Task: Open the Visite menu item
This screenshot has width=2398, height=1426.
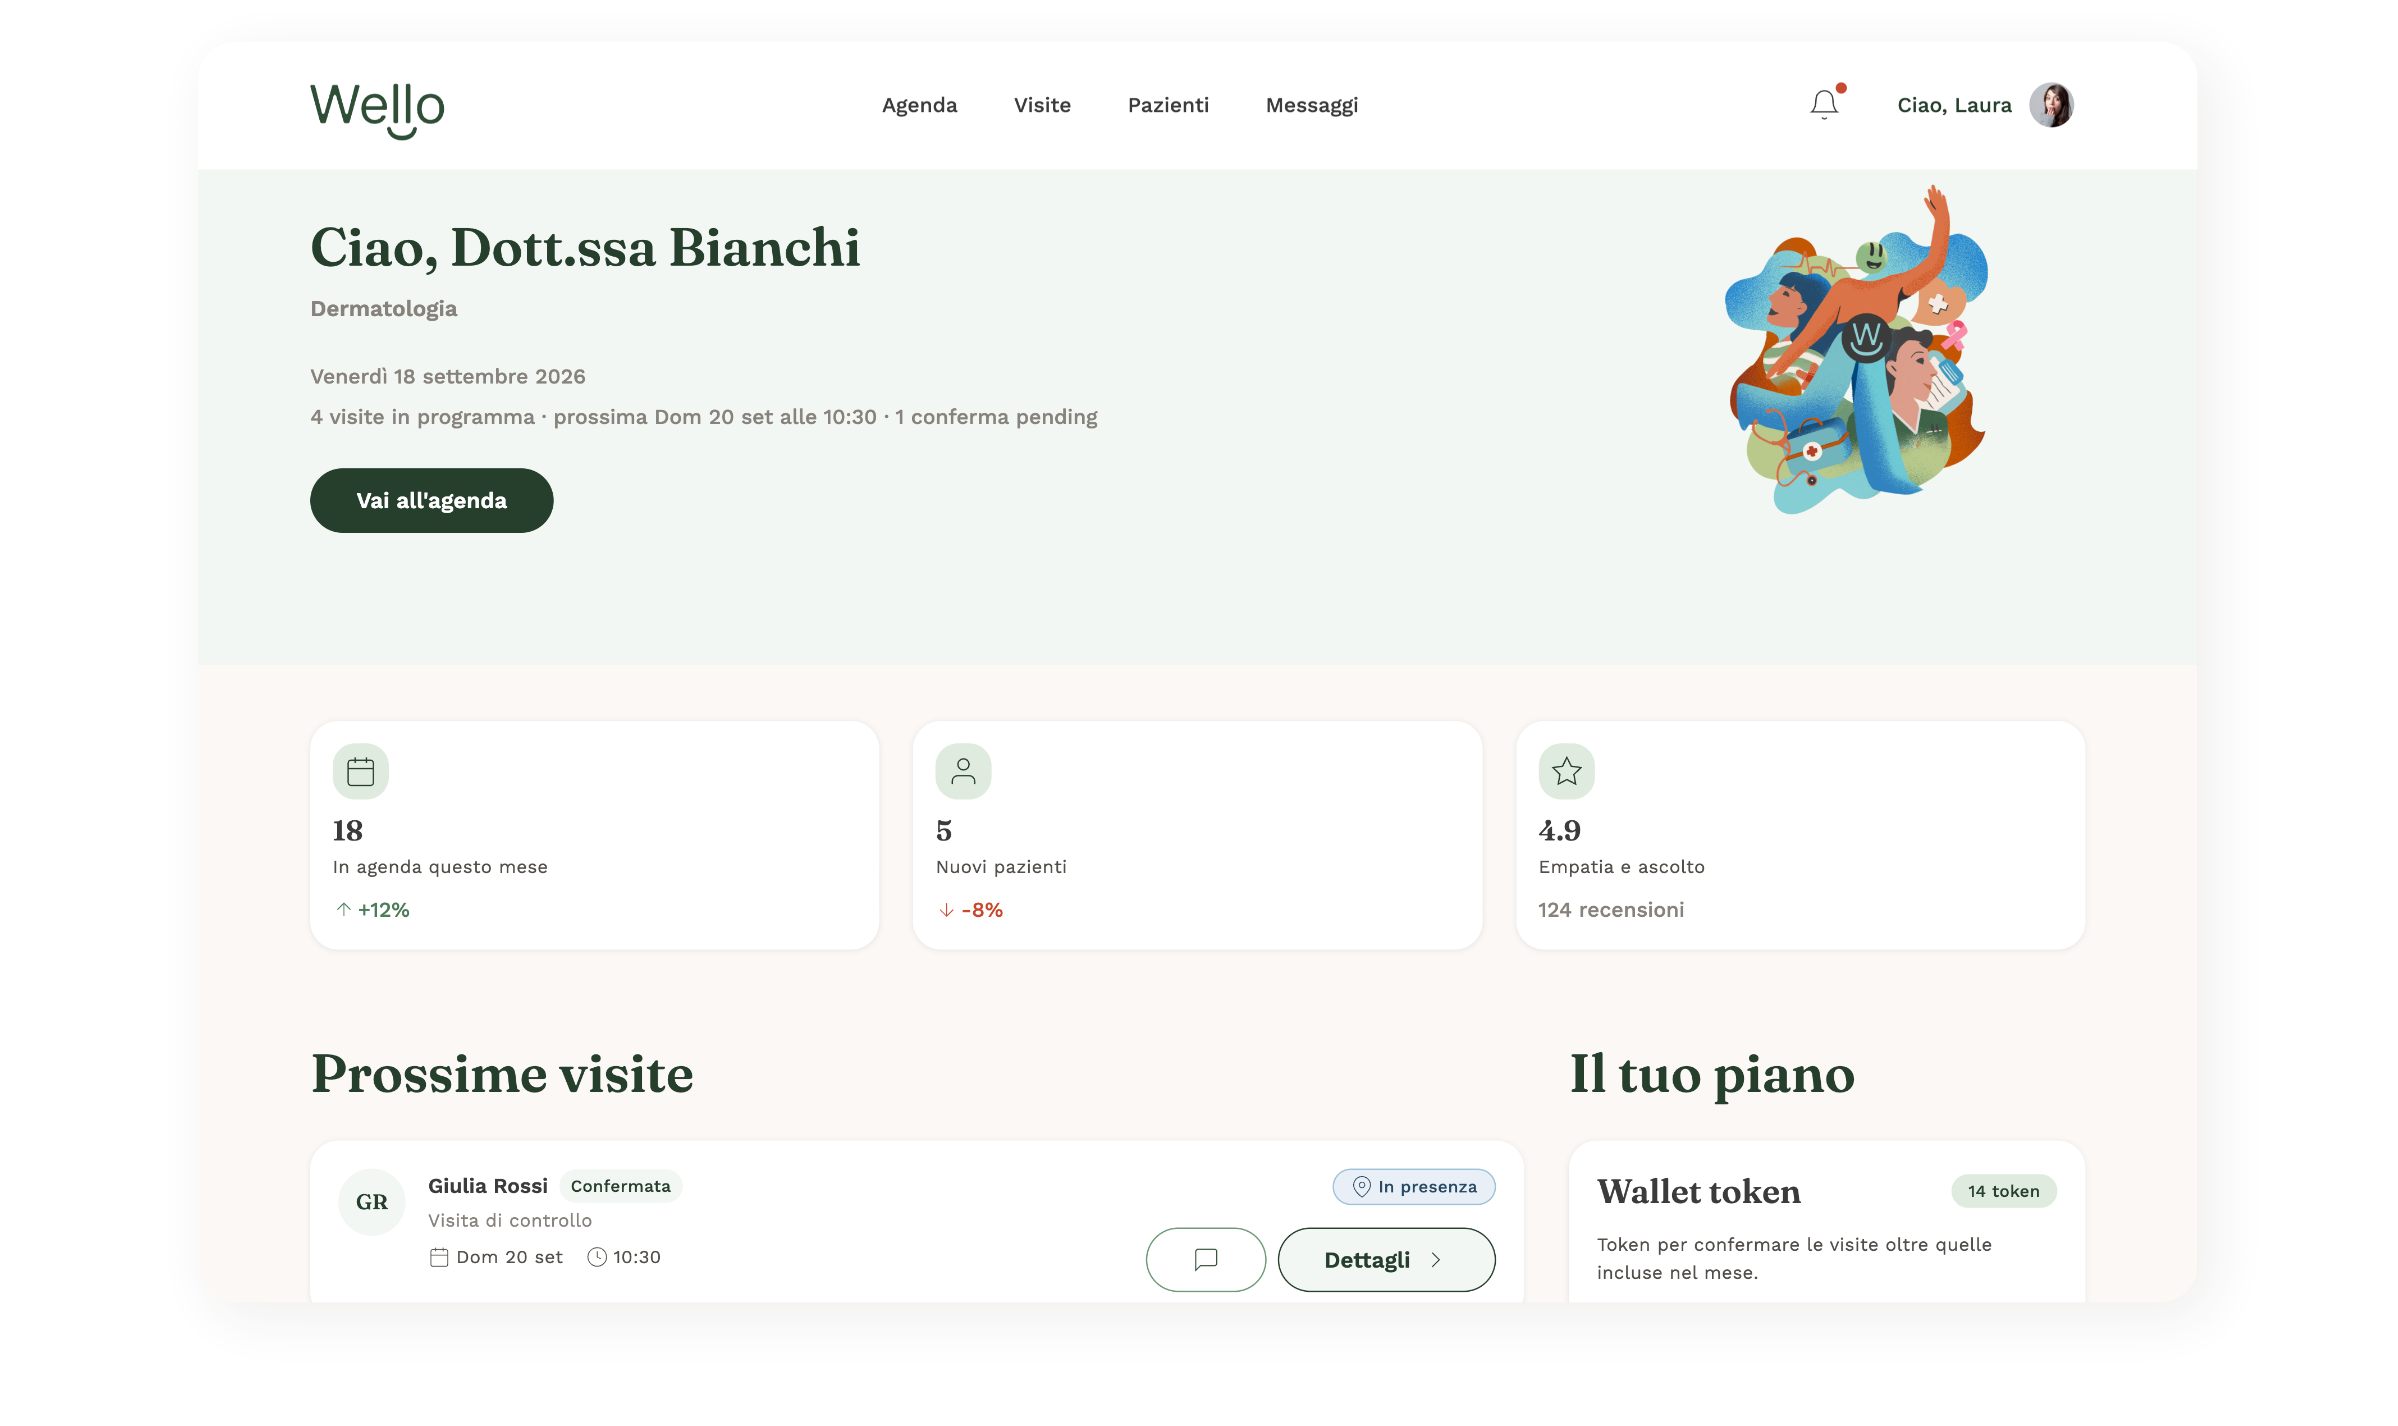Action: click(x=1042, y=105)
